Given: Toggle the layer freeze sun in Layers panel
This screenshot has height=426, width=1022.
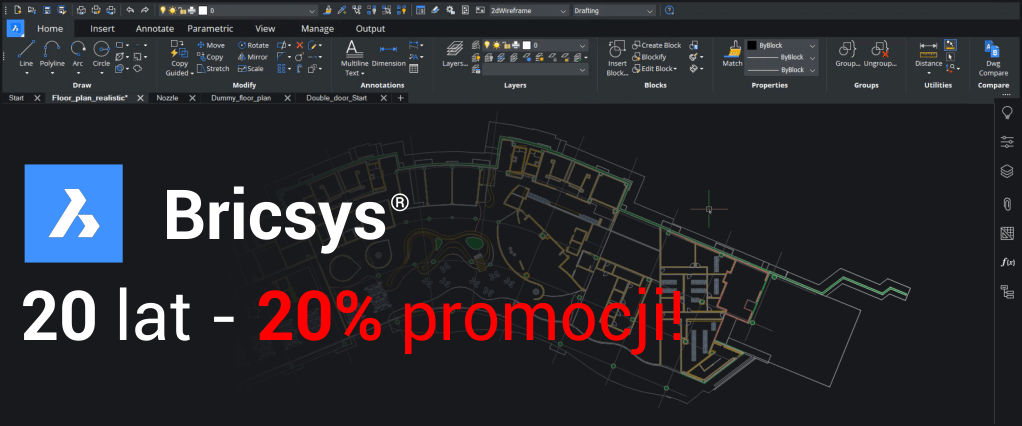Looking at the screenshot, I should point(497,45).
